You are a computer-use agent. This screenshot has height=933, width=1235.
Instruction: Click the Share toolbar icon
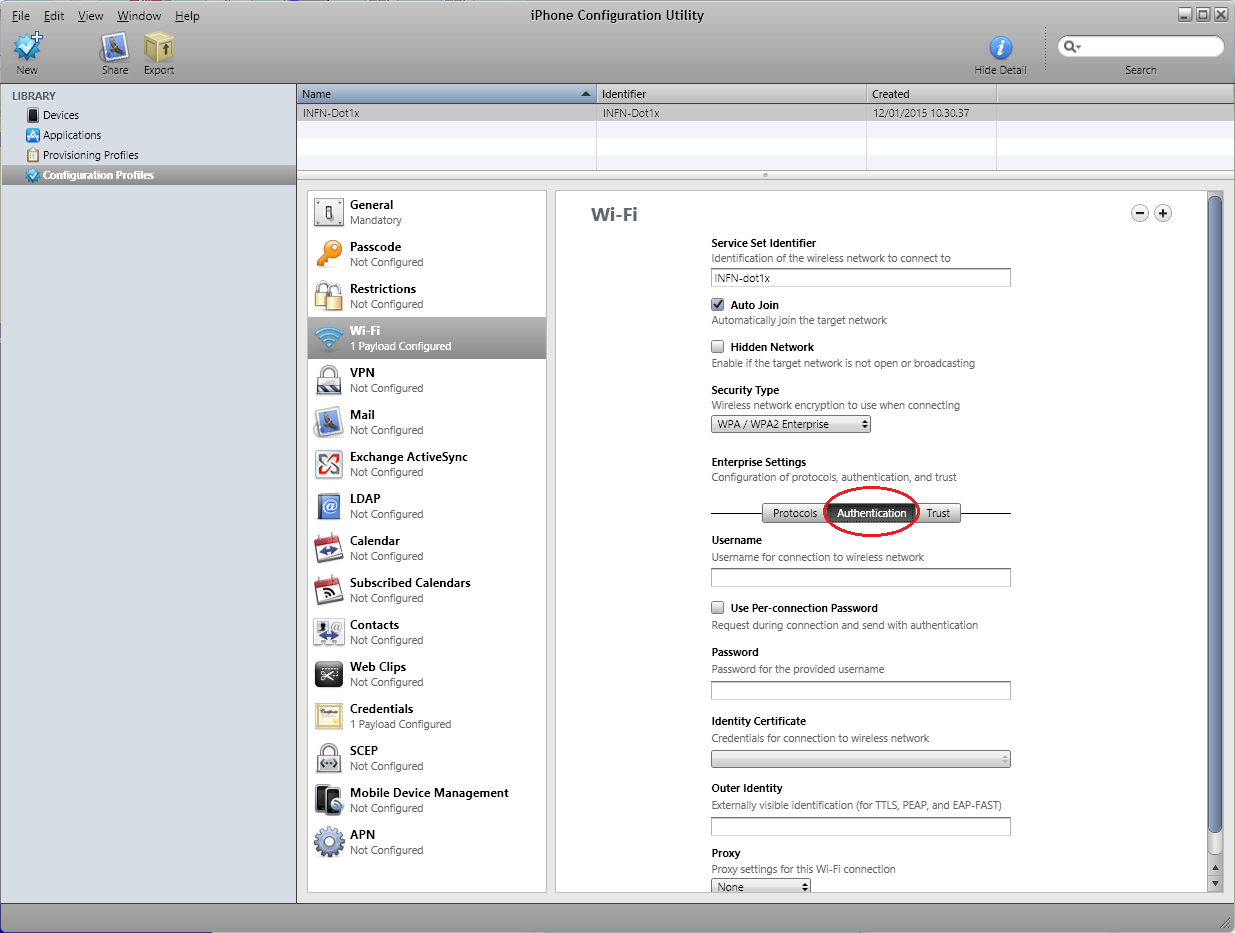click(115, 47)
